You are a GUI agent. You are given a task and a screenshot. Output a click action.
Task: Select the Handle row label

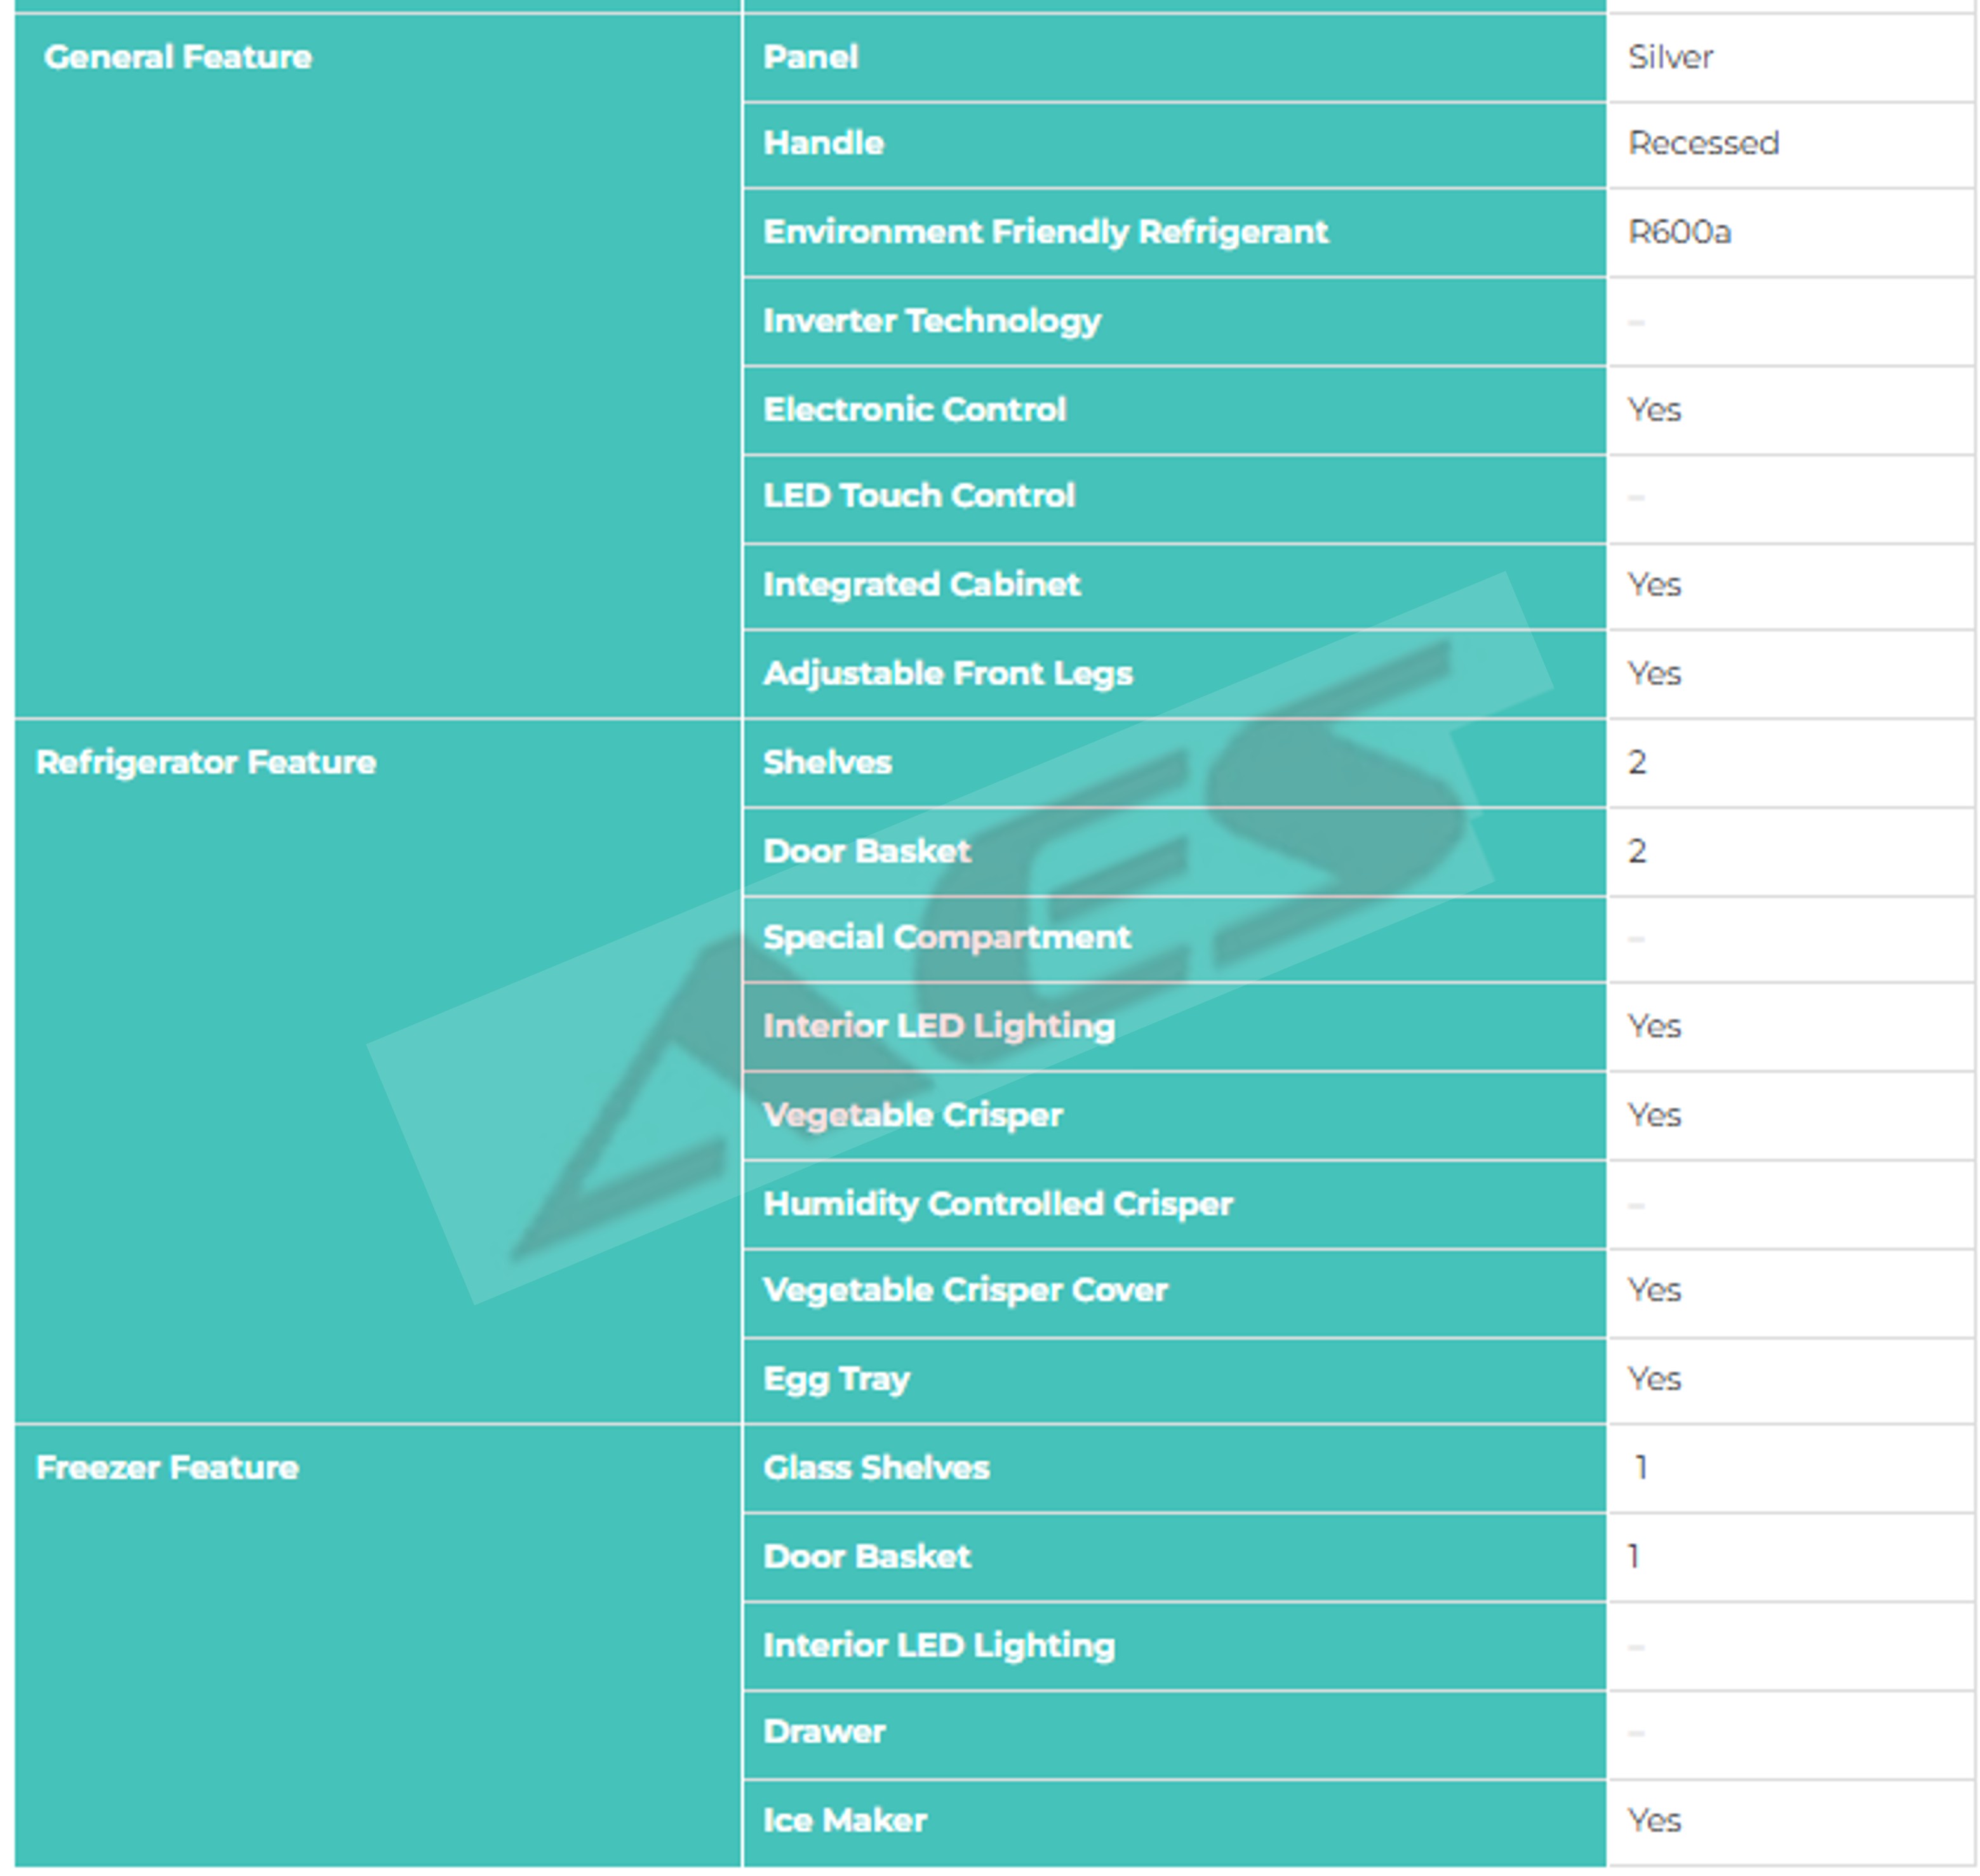click(x=823, y=143)
